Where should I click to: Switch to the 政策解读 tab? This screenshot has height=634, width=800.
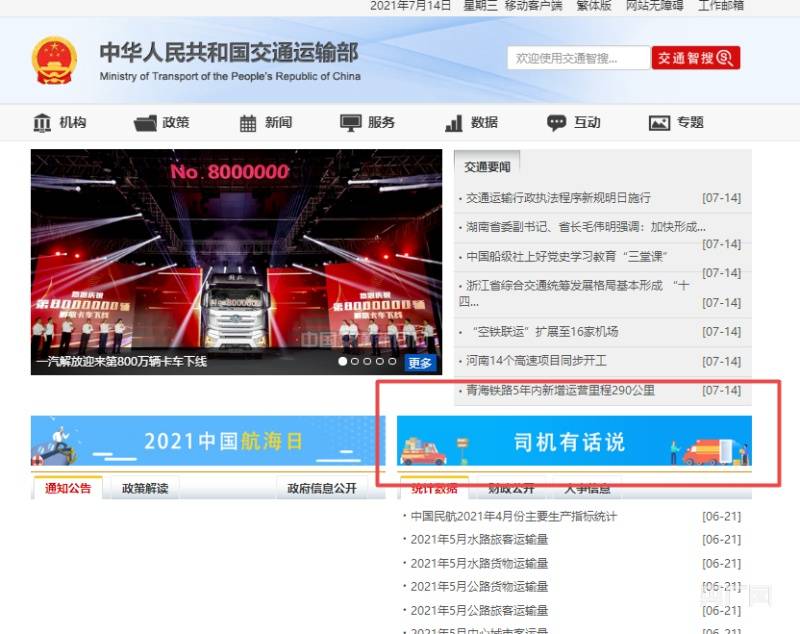(145, 488)
